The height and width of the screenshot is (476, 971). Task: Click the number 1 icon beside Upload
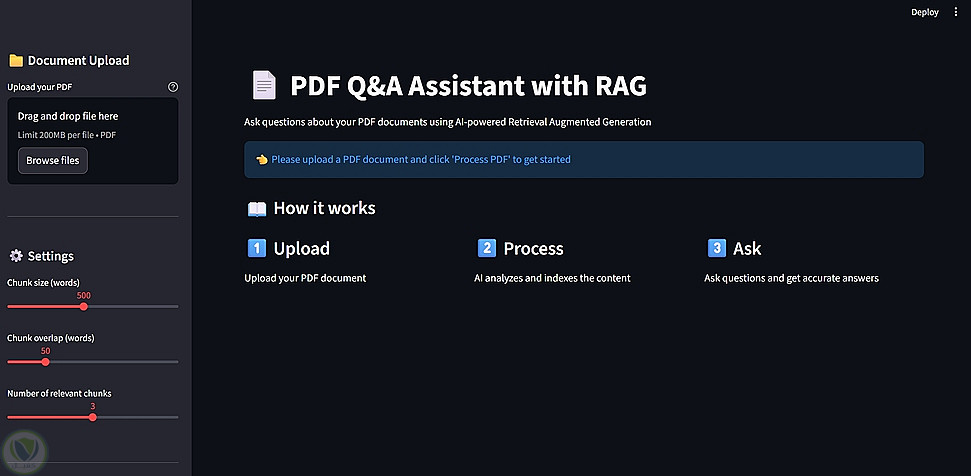[256, 248]
